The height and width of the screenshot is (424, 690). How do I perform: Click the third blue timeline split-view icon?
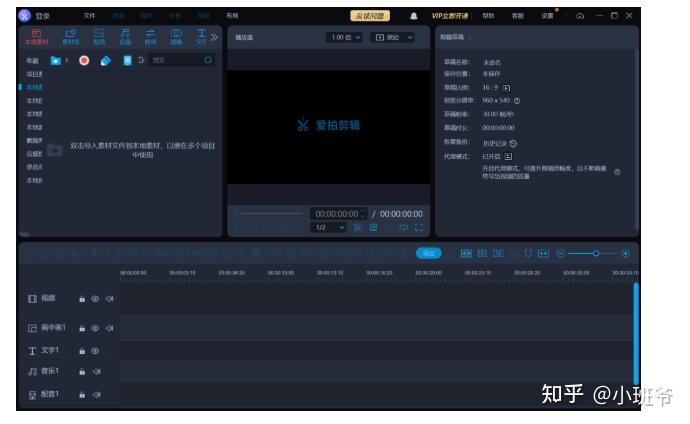pyautogui.click(x=498, y=253)
